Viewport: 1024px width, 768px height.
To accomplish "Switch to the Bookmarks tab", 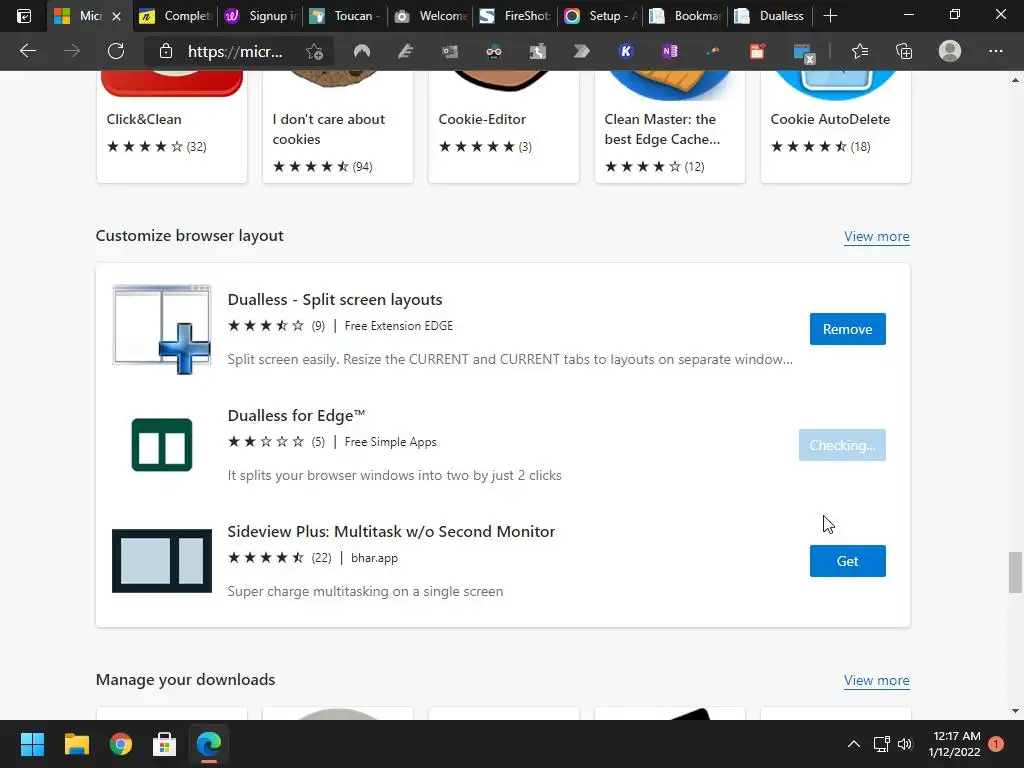I will point(684,16).
